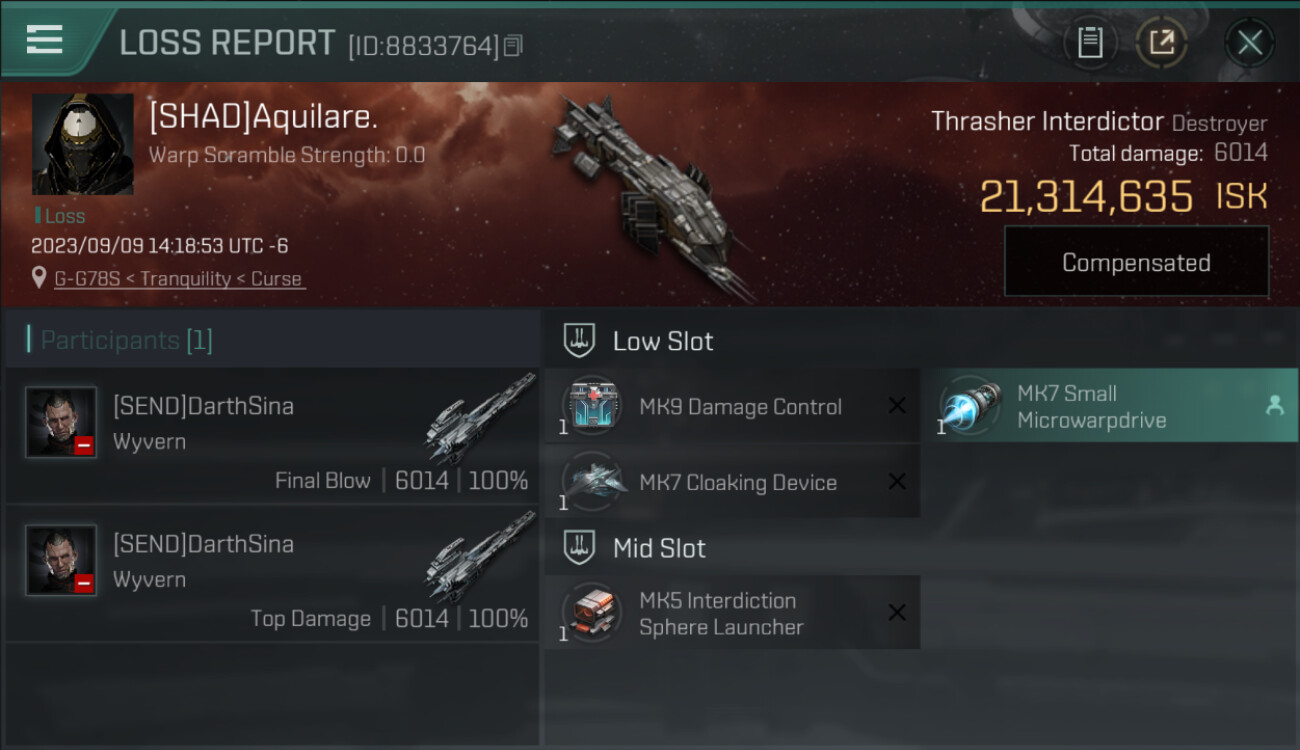Open the DarthSina Top Damage entry
The image size is (1300, 750).
coord(272,573)
